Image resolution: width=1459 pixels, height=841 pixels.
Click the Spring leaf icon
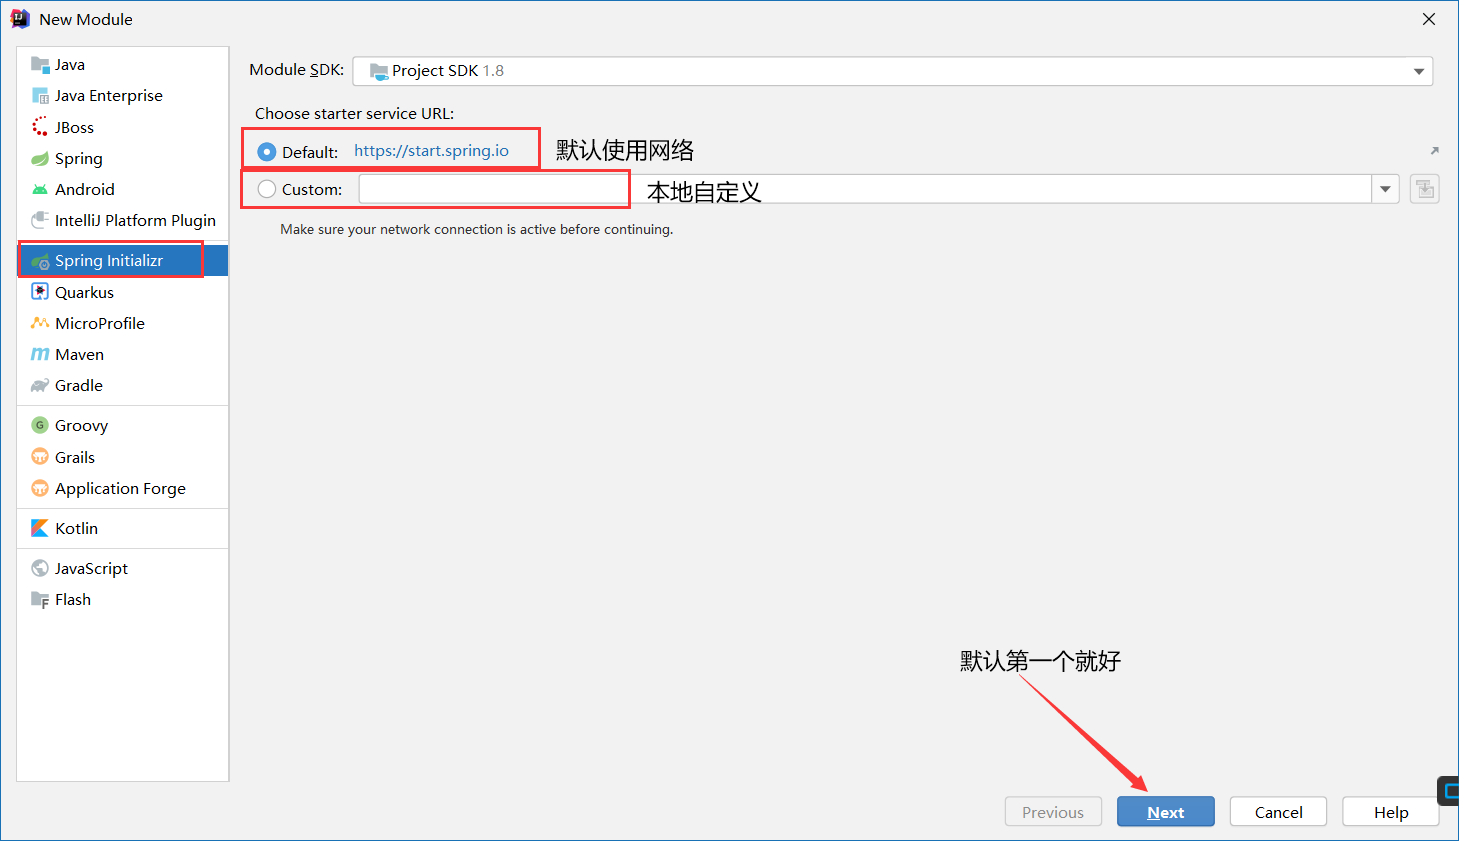tap(40, 159)
